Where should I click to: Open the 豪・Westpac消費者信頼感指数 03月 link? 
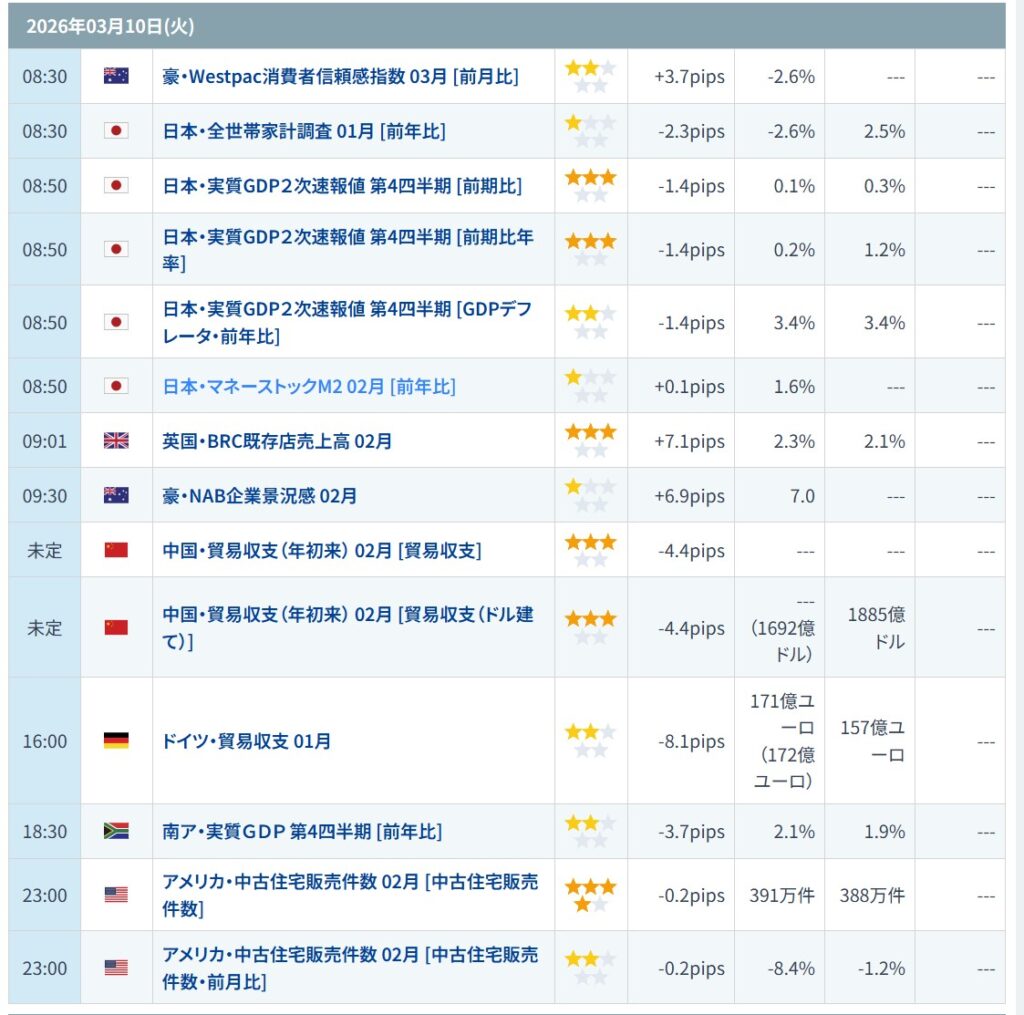coord(340,76)
